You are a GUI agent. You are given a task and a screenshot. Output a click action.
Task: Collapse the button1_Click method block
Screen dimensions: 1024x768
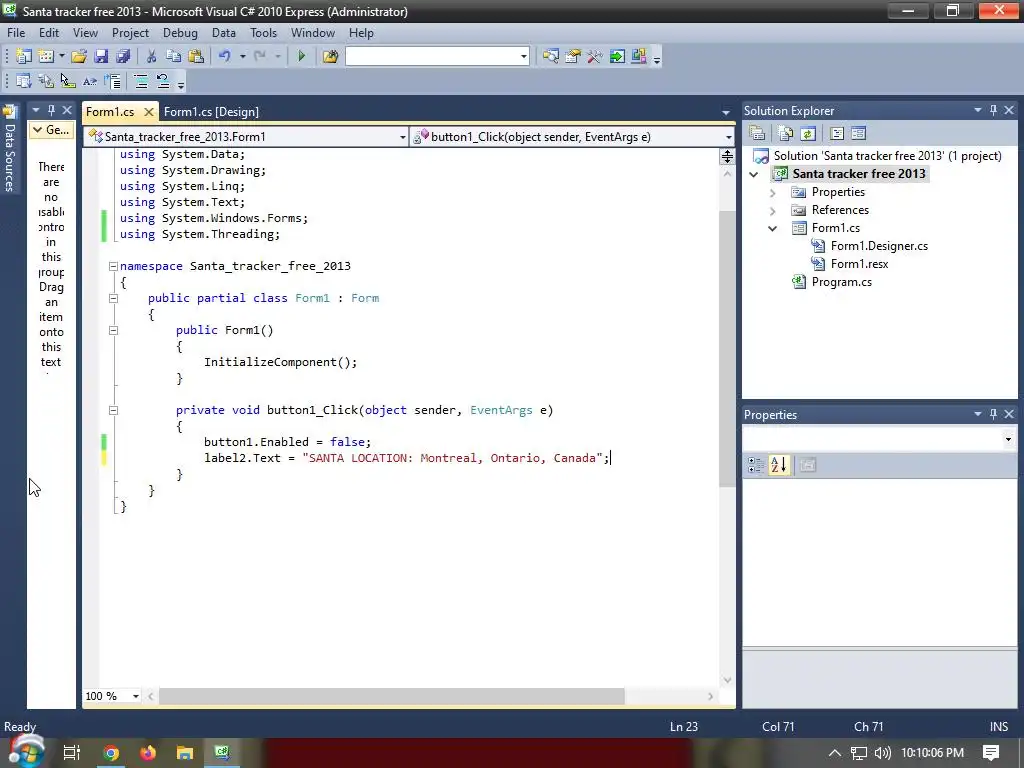click(113, 411)
